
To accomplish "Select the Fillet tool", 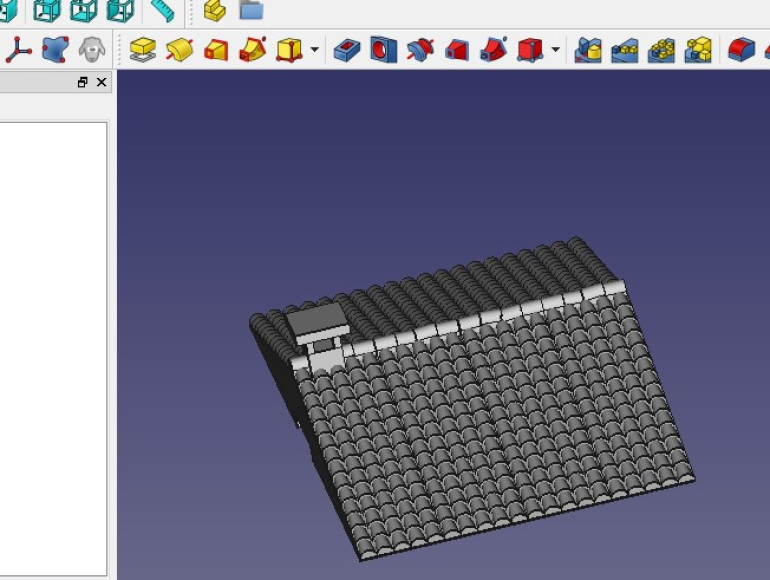I will pyautogui.click(x=741, y=49).
